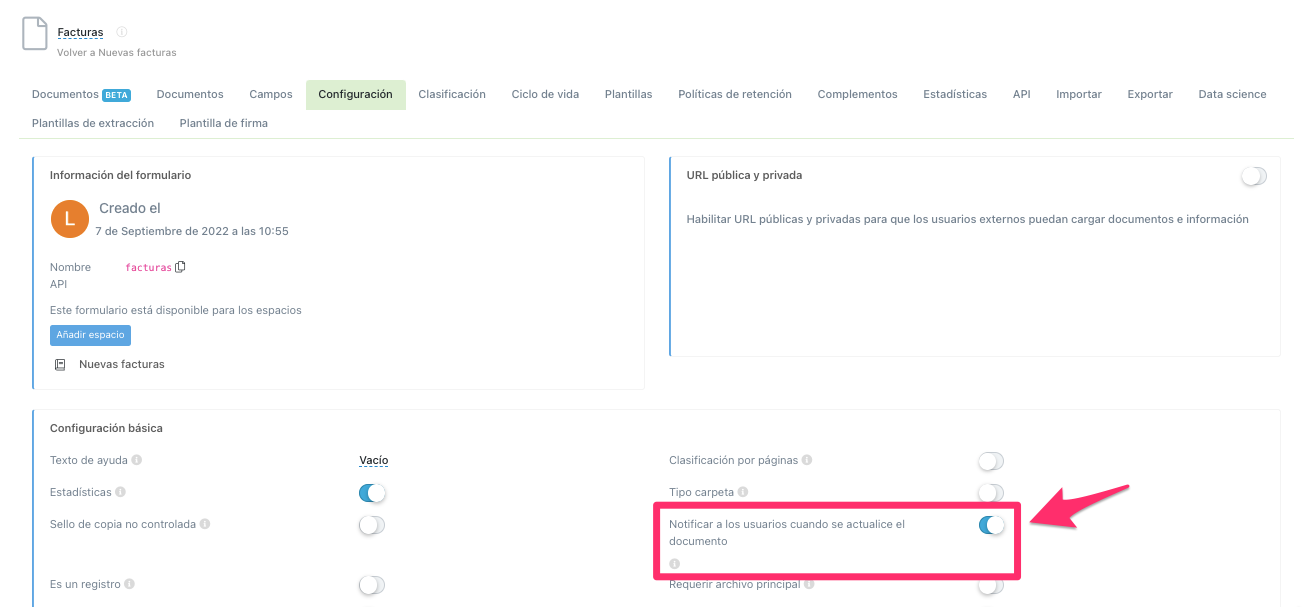Viewport: 1312px width, 607px height.
Task: Enable Clasificación por páginas switch
Action: (x=990, y=461)
